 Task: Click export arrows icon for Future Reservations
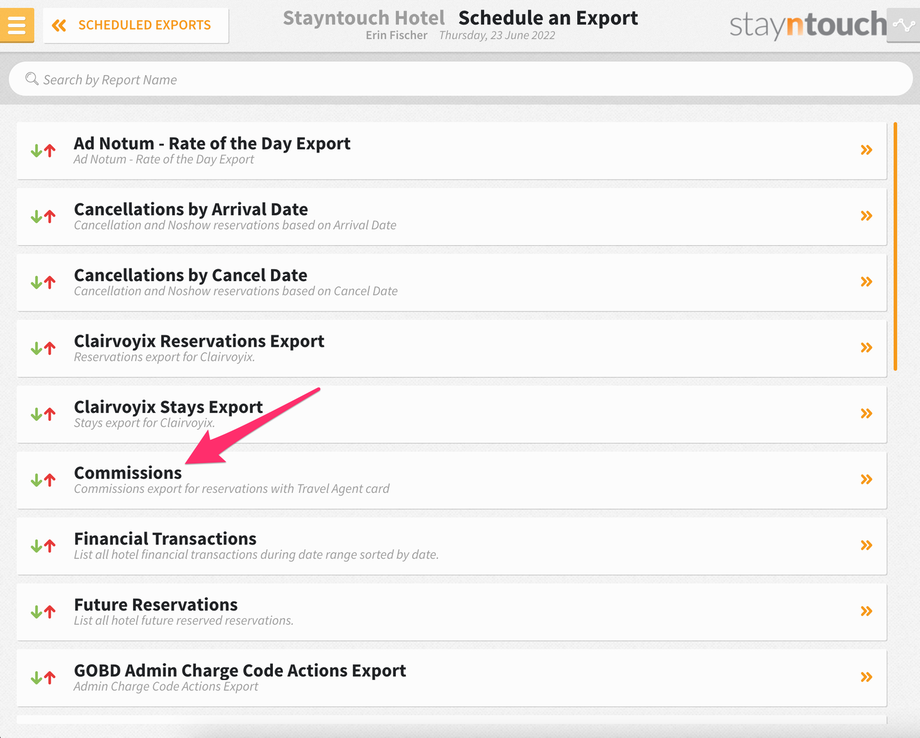tap(43, 612)
